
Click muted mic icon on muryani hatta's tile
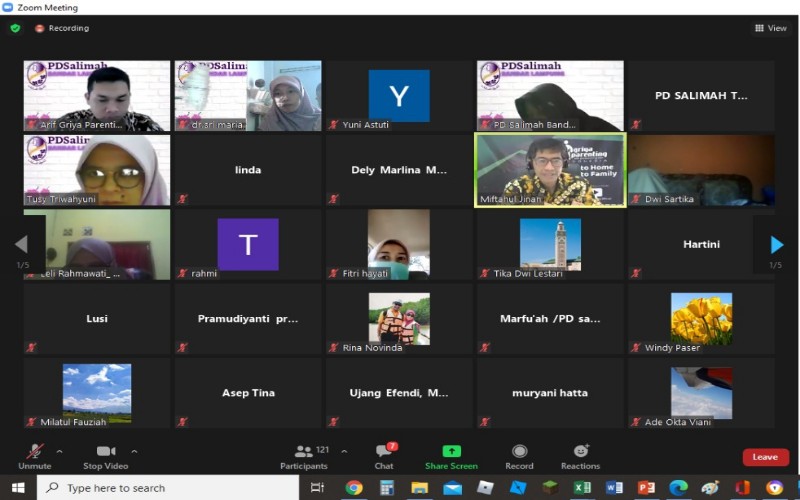[x=485, y=421]
